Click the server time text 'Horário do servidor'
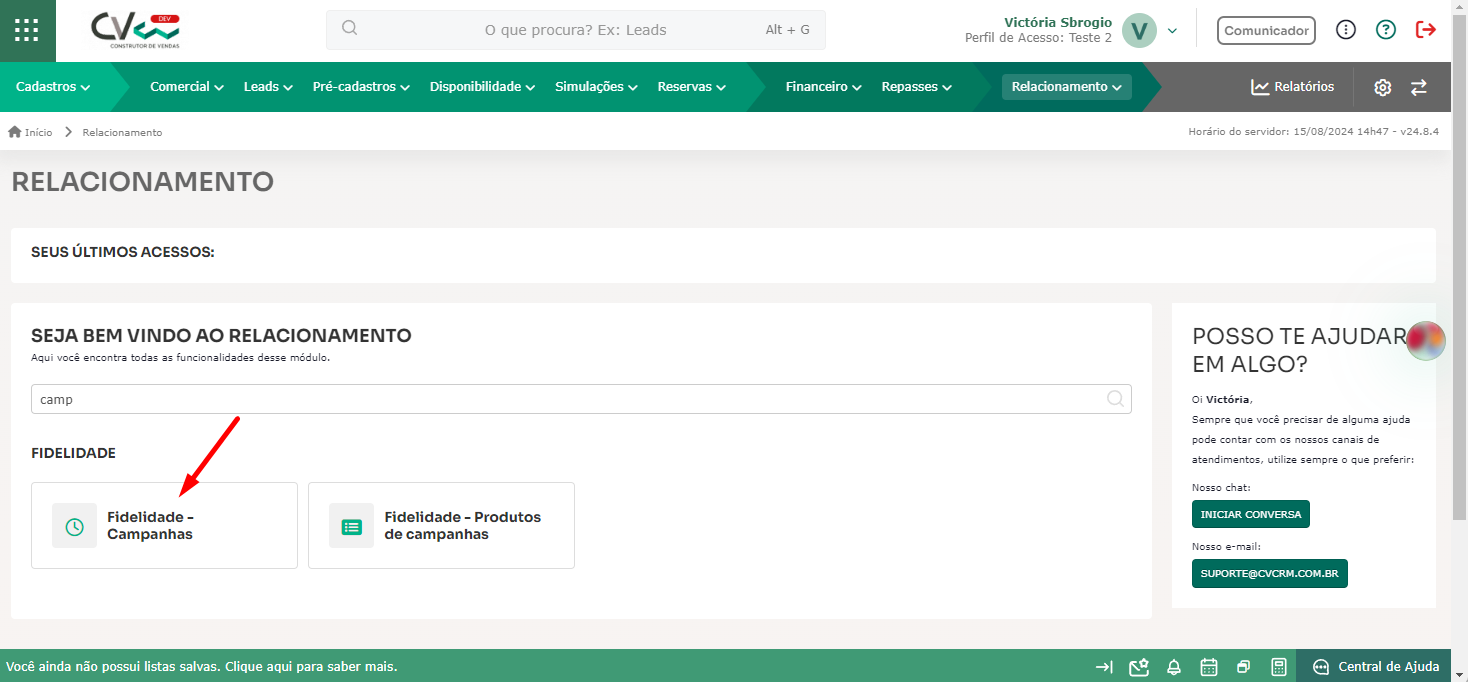The image size is (1468, 682). 1314,132
